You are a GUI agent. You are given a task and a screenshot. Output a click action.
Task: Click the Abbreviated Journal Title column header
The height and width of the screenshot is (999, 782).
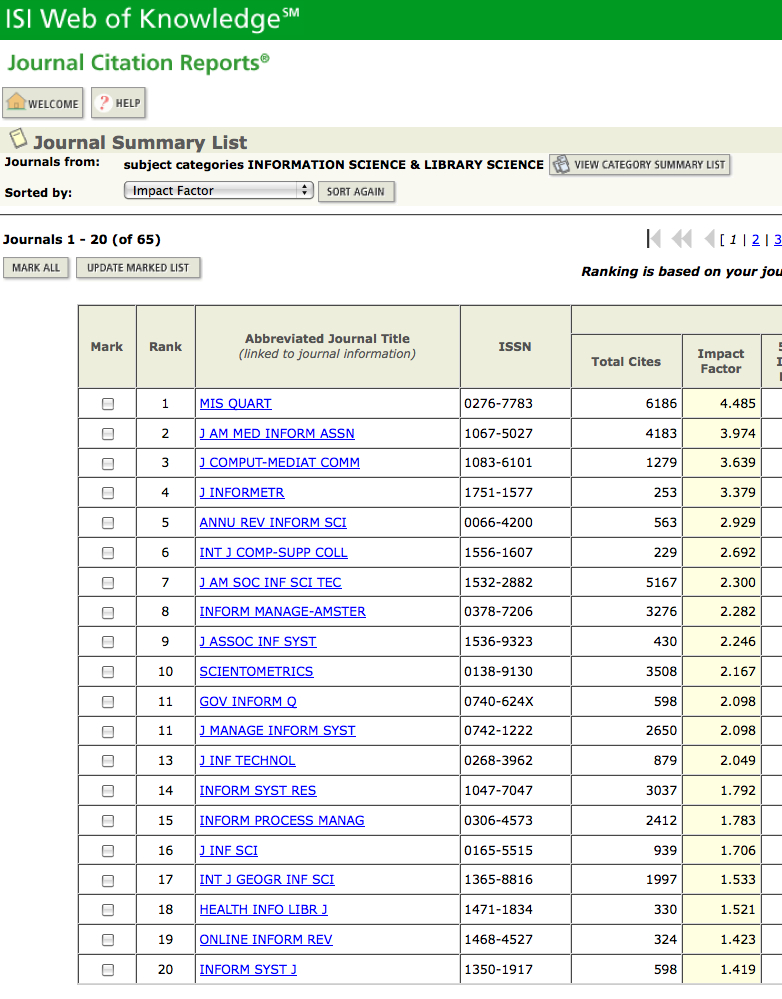coord(328,346)
